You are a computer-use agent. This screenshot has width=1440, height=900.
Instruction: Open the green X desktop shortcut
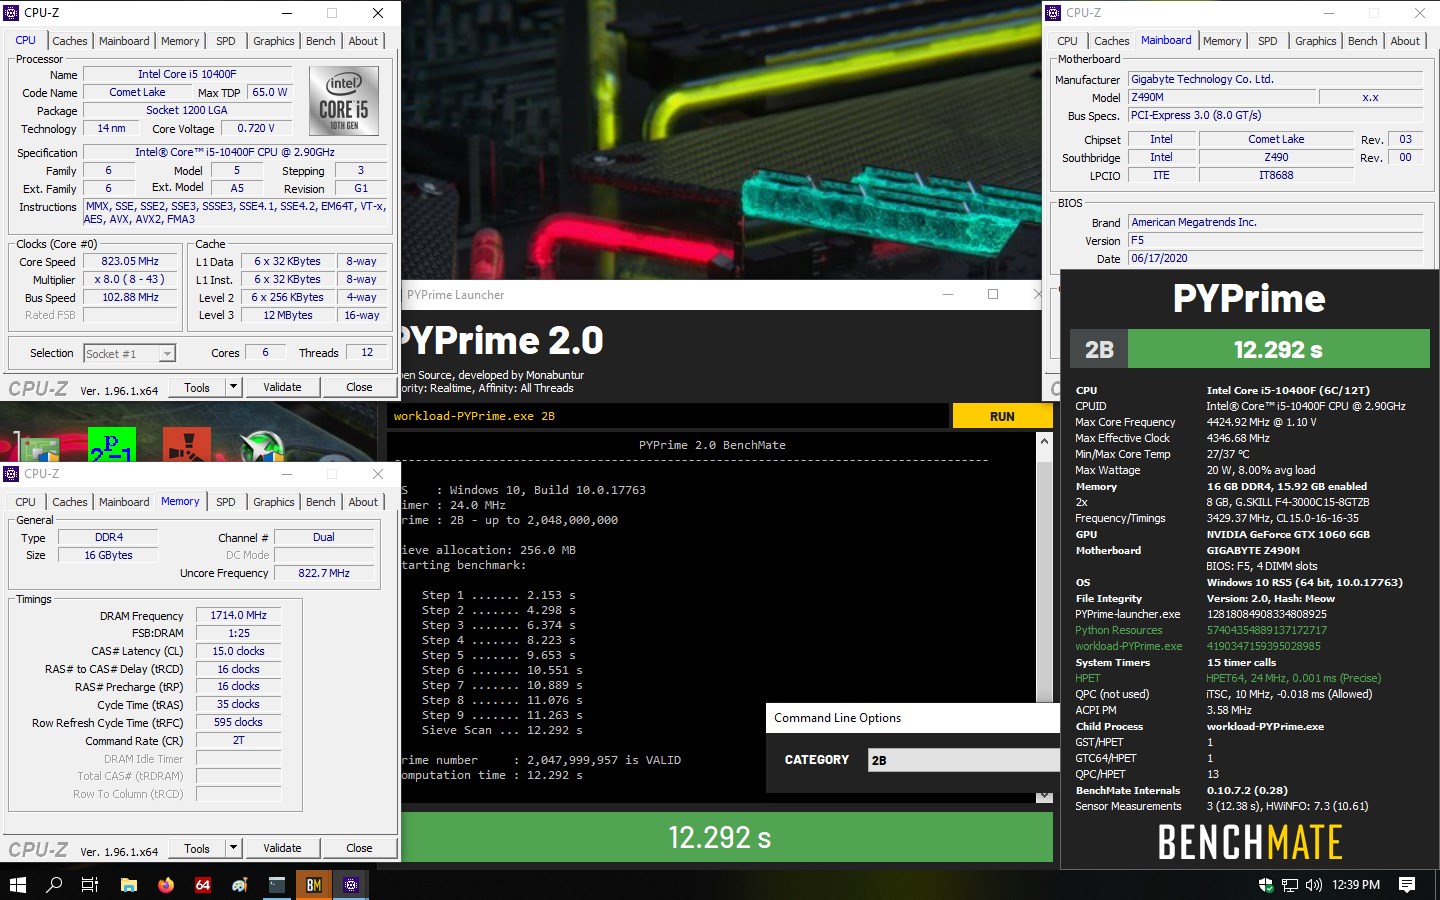click(262, 446)
